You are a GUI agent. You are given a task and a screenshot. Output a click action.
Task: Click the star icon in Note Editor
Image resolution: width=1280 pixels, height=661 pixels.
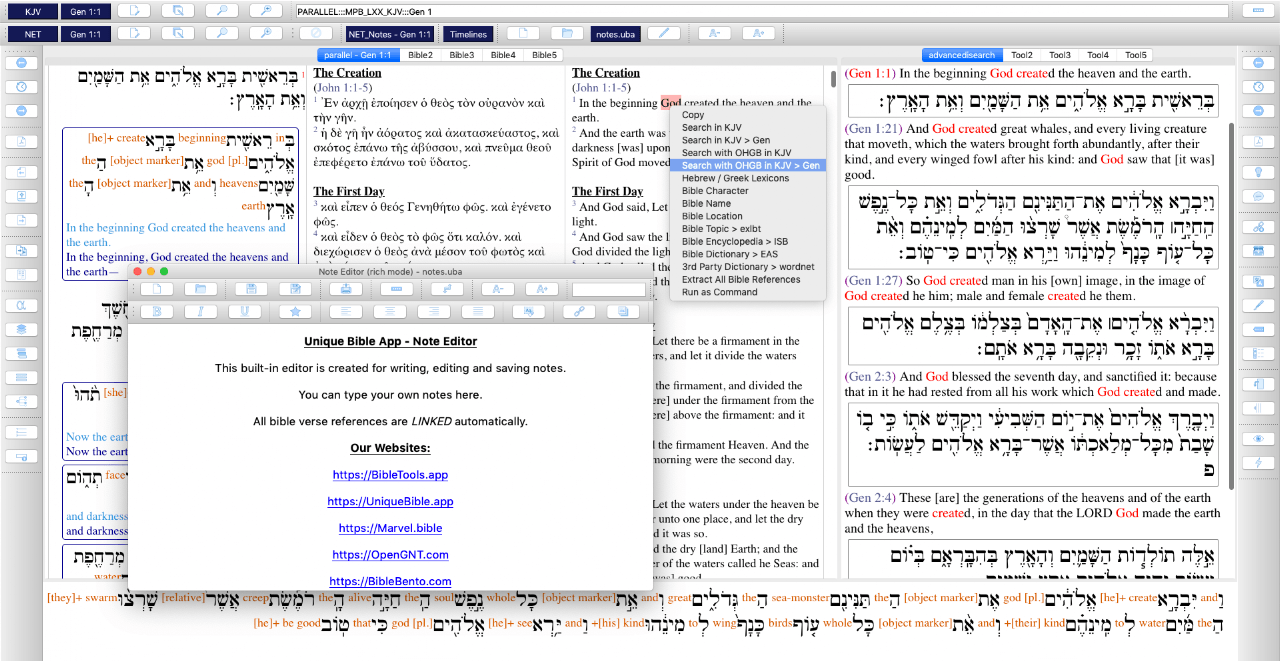(x=295, y=311)
